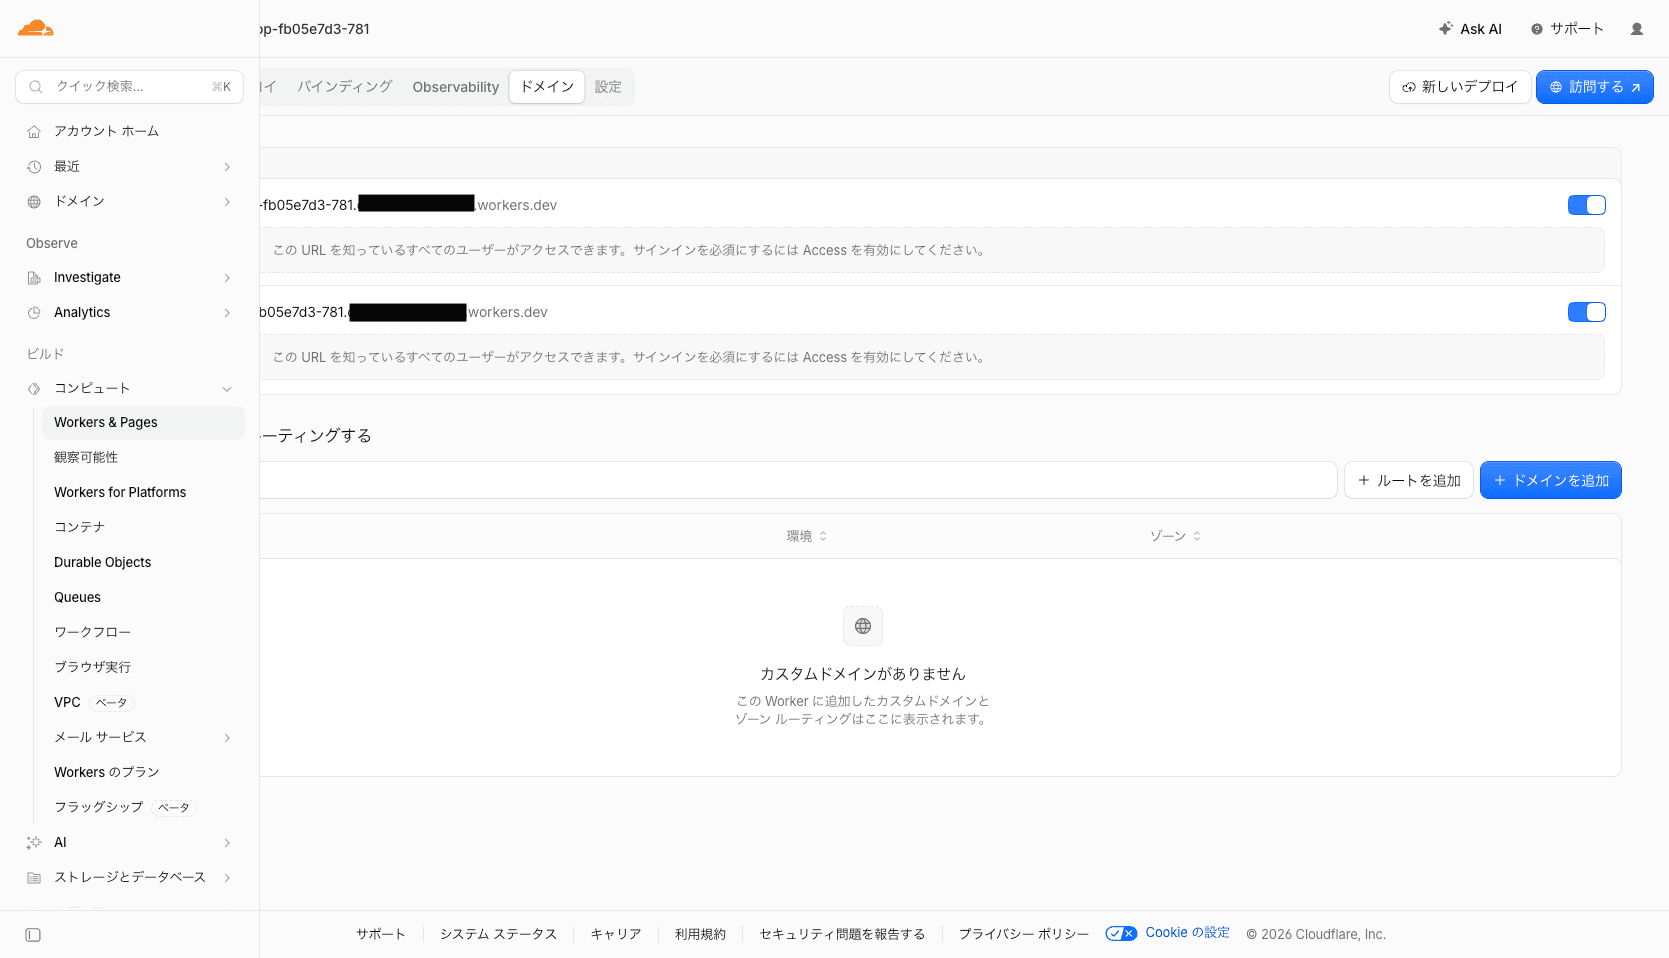Screen dimensions: 1669x958
Task: Click the storage icon by ストレージとデータベース
Action: point(34,877)
